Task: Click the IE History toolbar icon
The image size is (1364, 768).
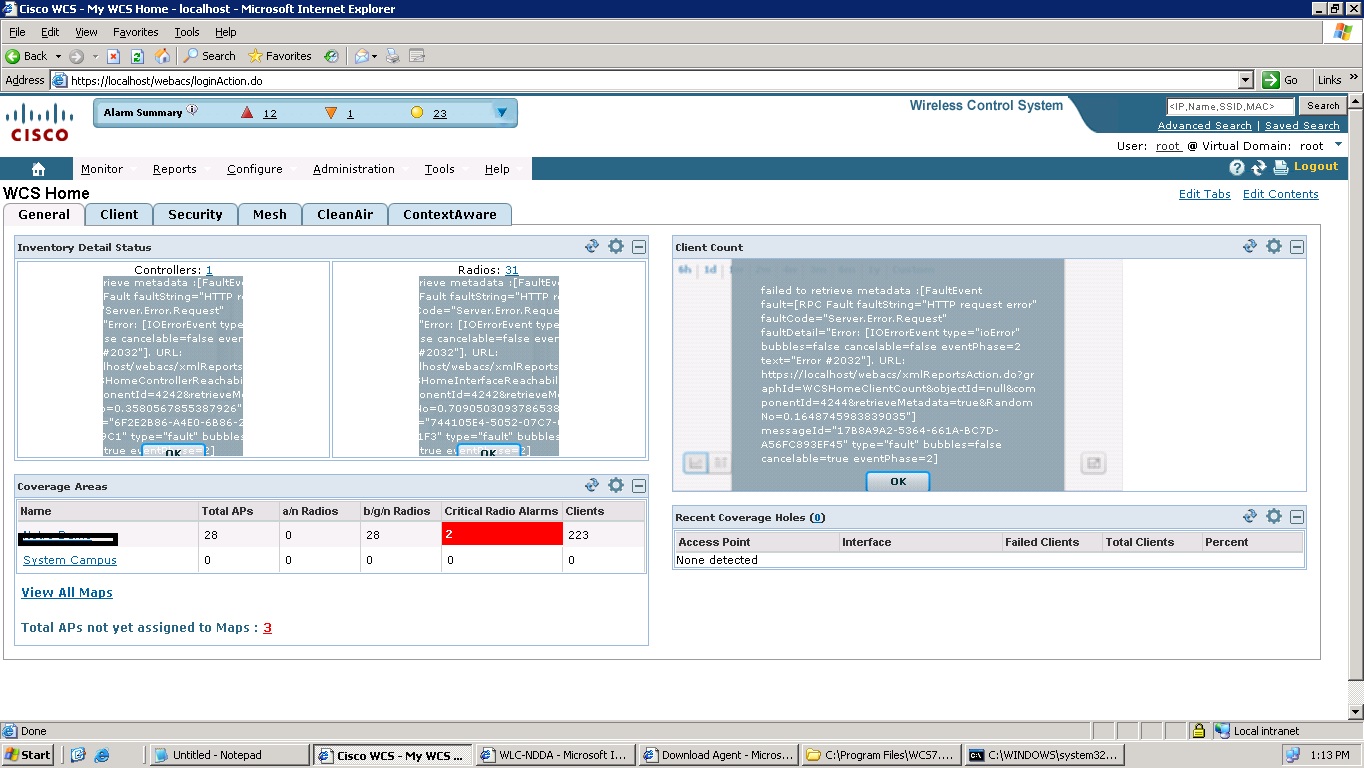Action: (x=330, y=56)
